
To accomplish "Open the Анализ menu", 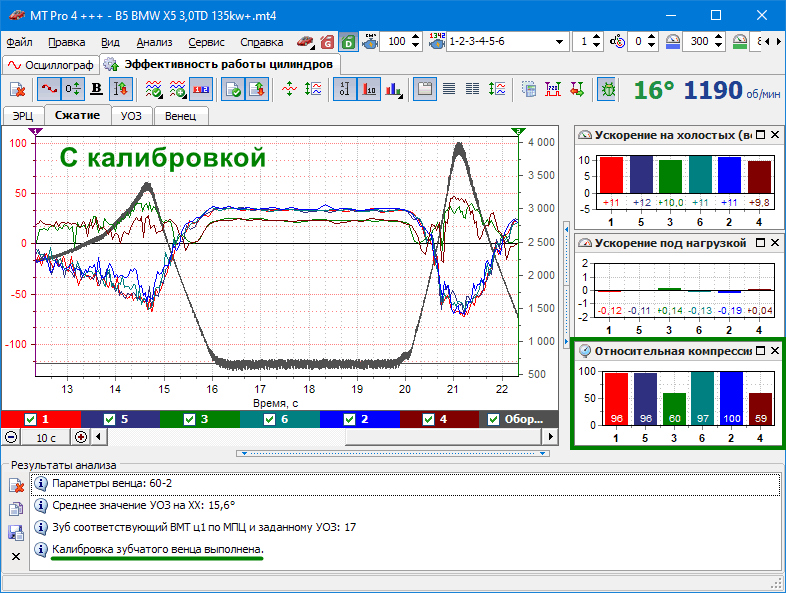I will pos(154,42).
